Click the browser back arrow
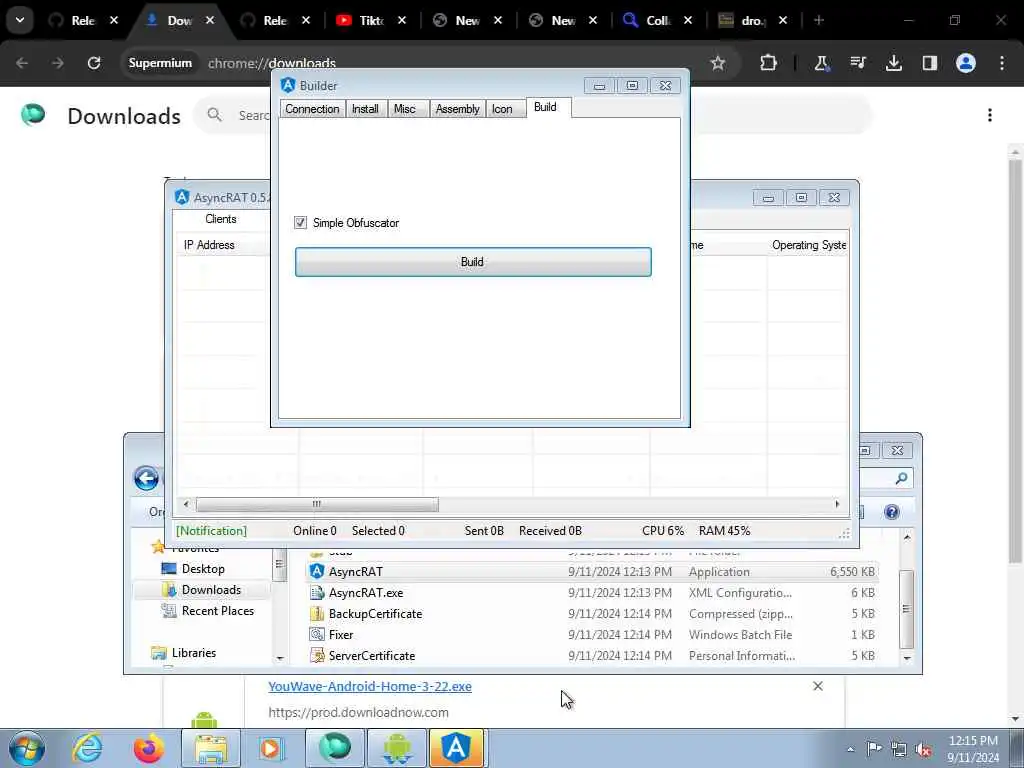 pyautogui.click(x=22, y=63)
